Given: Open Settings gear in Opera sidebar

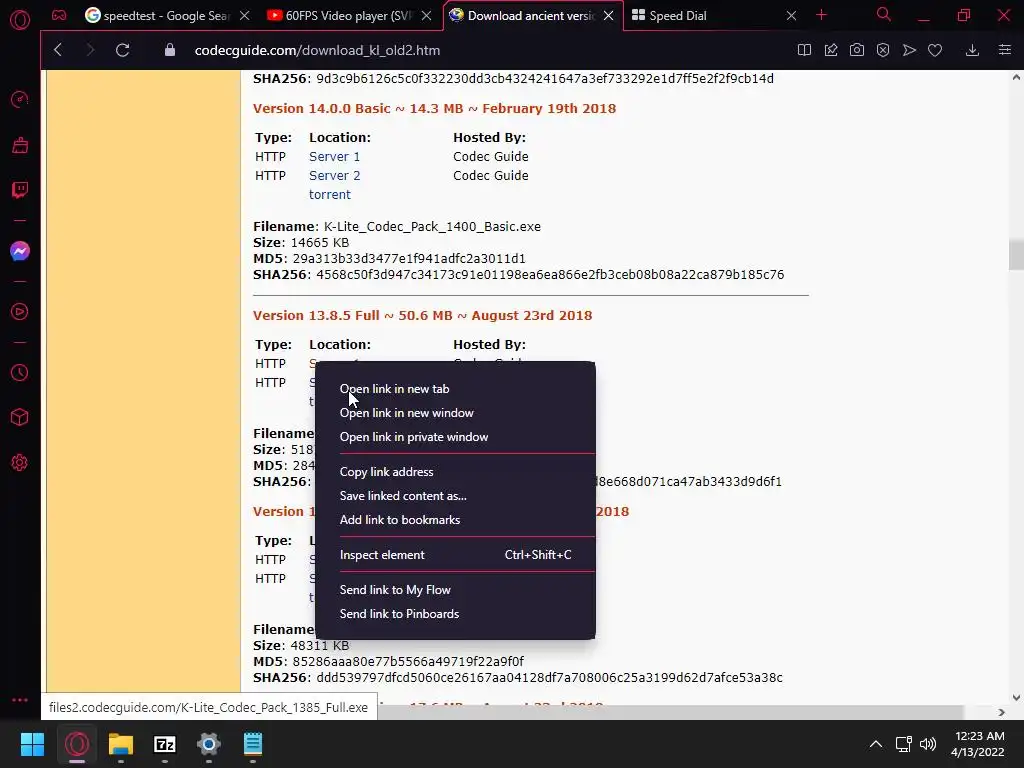Looking at the screenshot, I should (x=20, y=462).
